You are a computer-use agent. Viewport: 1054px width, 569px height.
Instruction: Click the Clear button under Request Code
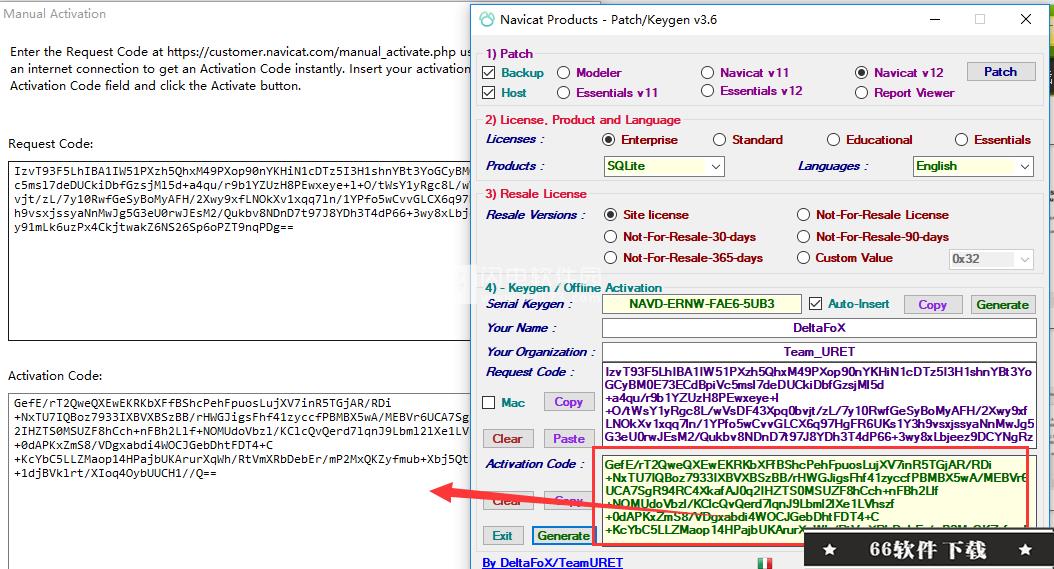tap(507, 439)
